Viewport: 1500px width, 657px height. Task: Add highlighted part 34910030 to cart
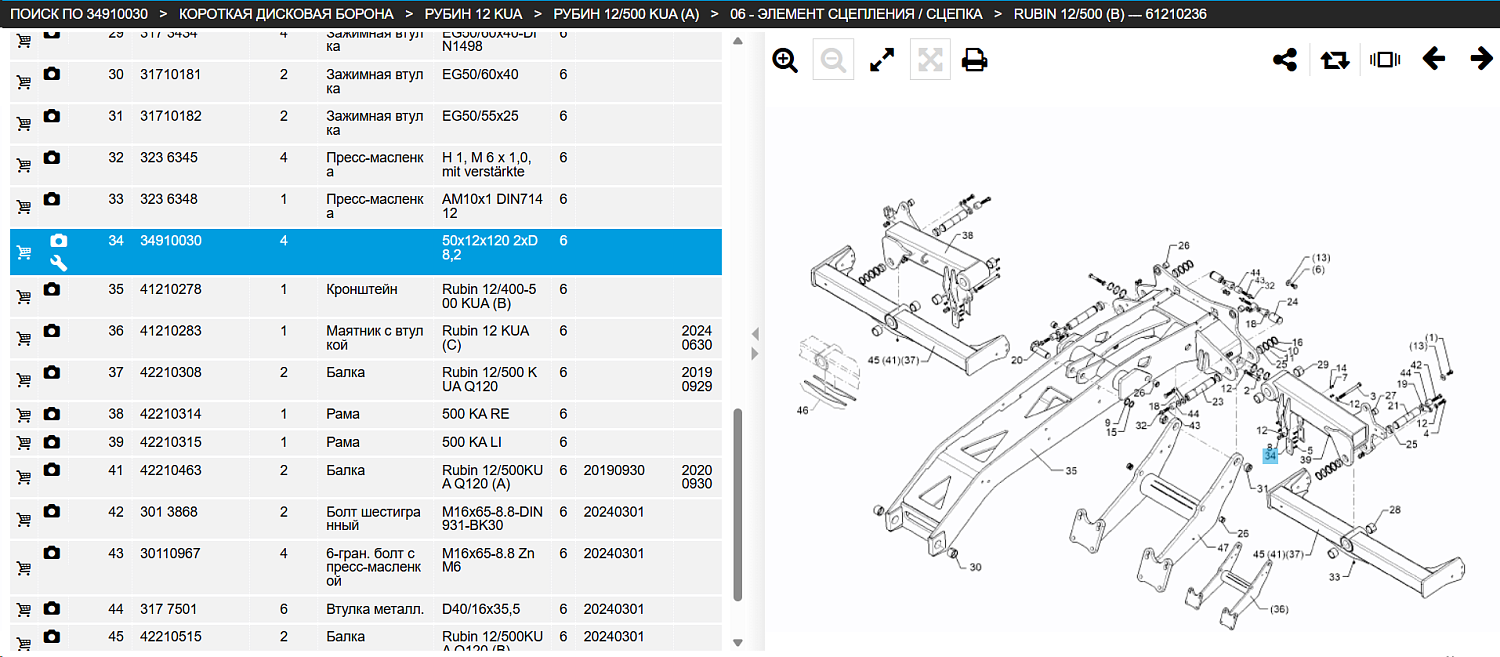24,253
